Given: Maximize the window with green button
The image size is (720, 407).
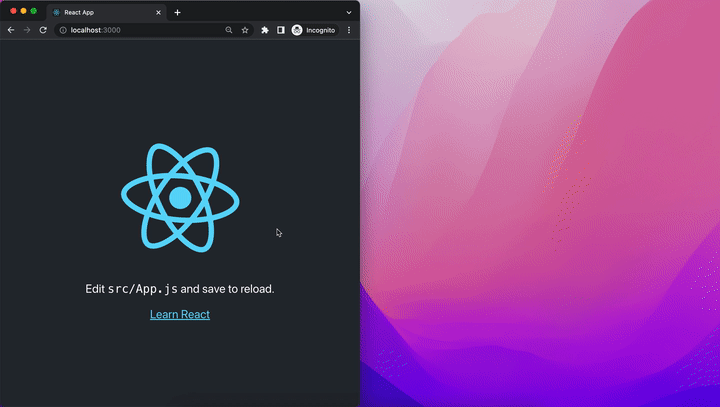Looking at the screenshot, I should [34, 11].
